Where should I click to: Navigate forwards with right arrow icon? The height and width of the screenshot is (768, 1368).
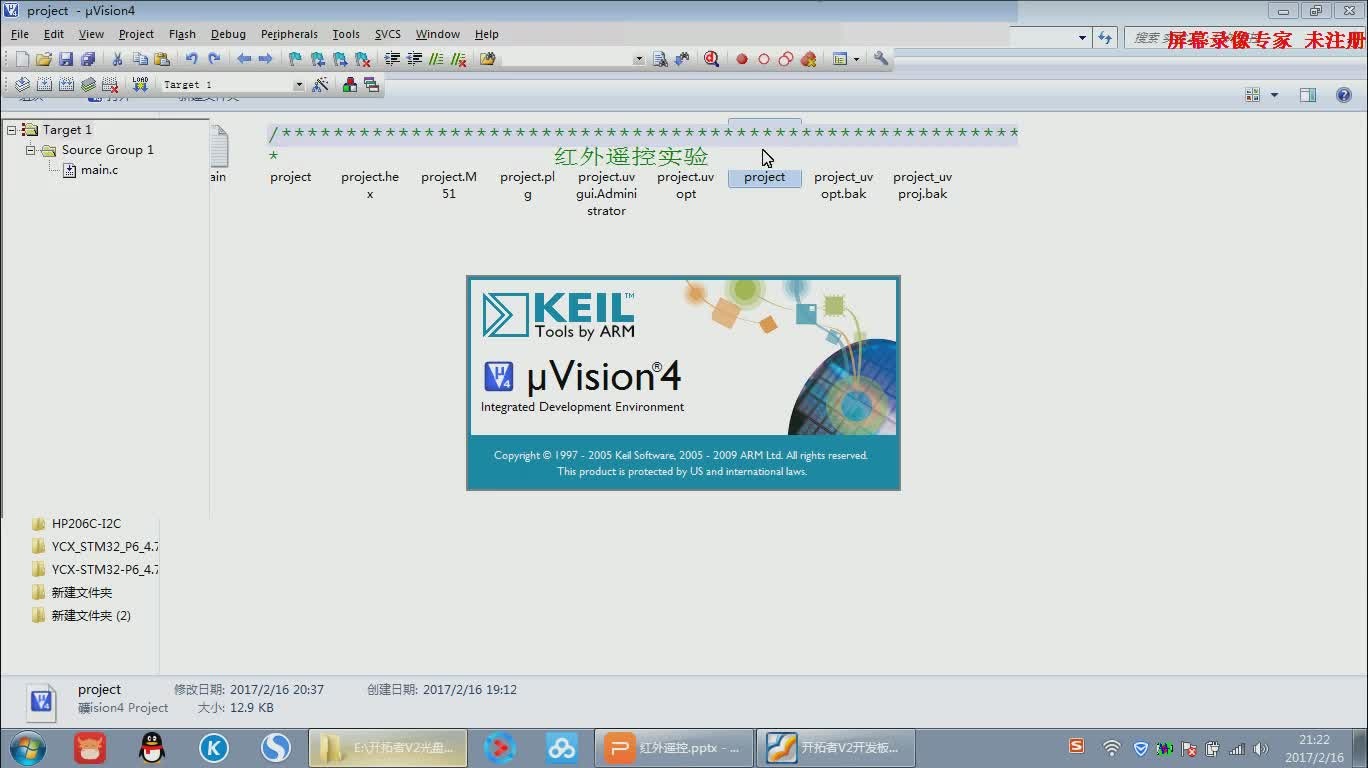click(265, 59)
